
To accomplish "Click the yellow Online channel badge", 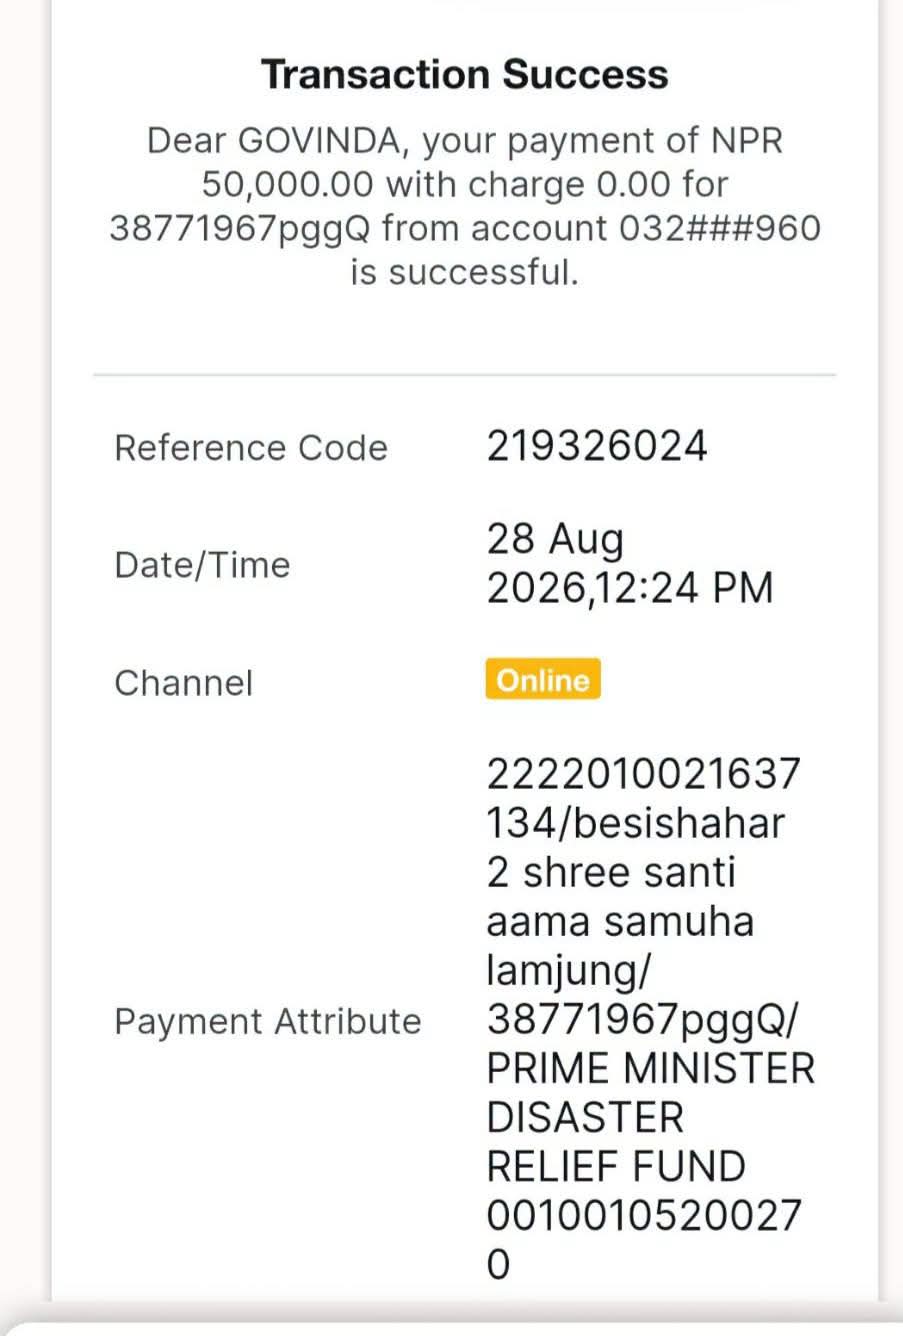I will (543, 680).
